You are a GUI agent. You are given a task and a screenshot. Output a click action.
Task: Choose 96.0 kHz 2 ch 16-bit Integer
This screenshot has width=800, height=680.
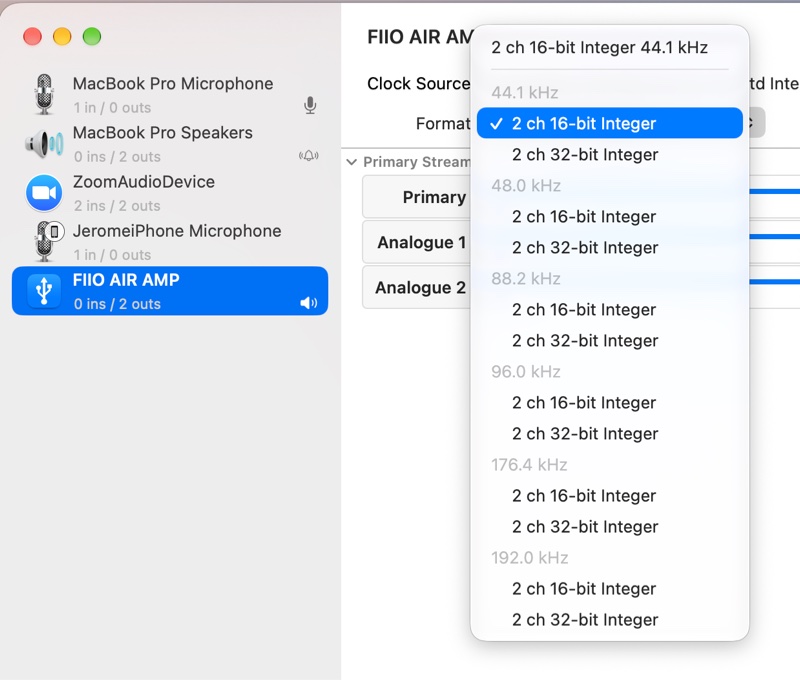pyautogui.click(x=610, y=402)
